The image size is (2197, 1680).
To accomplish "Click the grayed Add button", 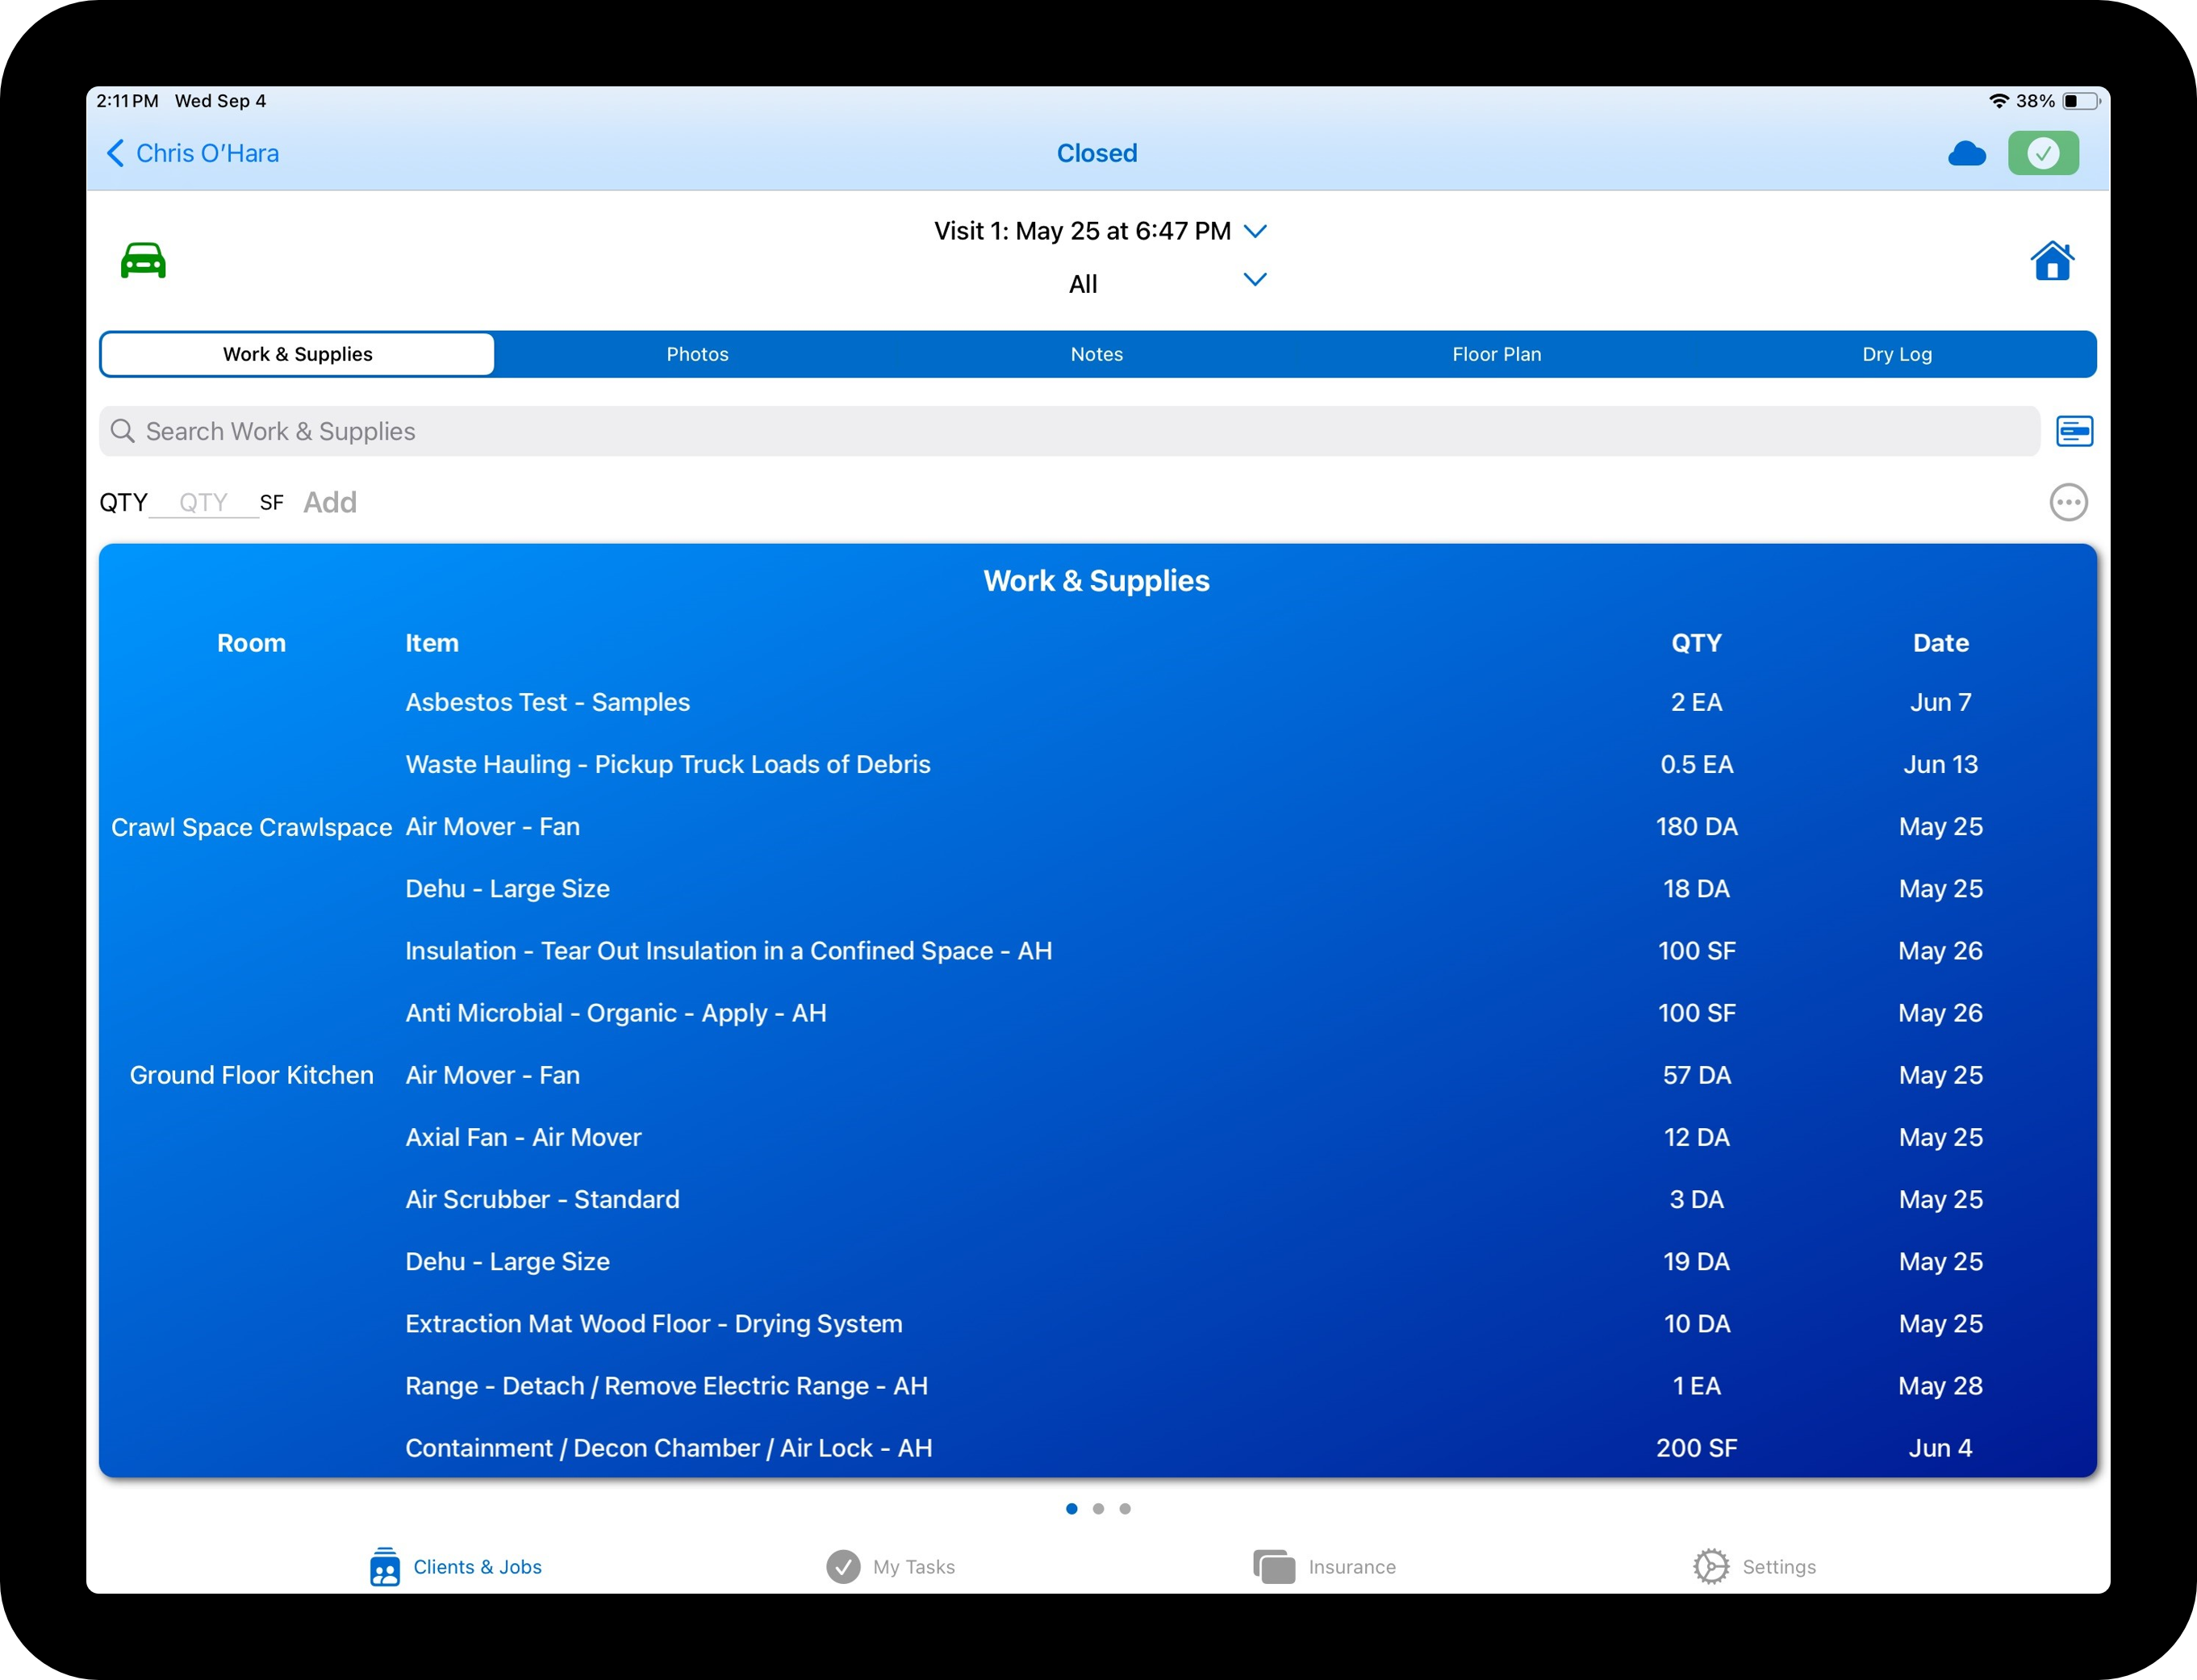I will pyautogui.click(x=330, y=502).
